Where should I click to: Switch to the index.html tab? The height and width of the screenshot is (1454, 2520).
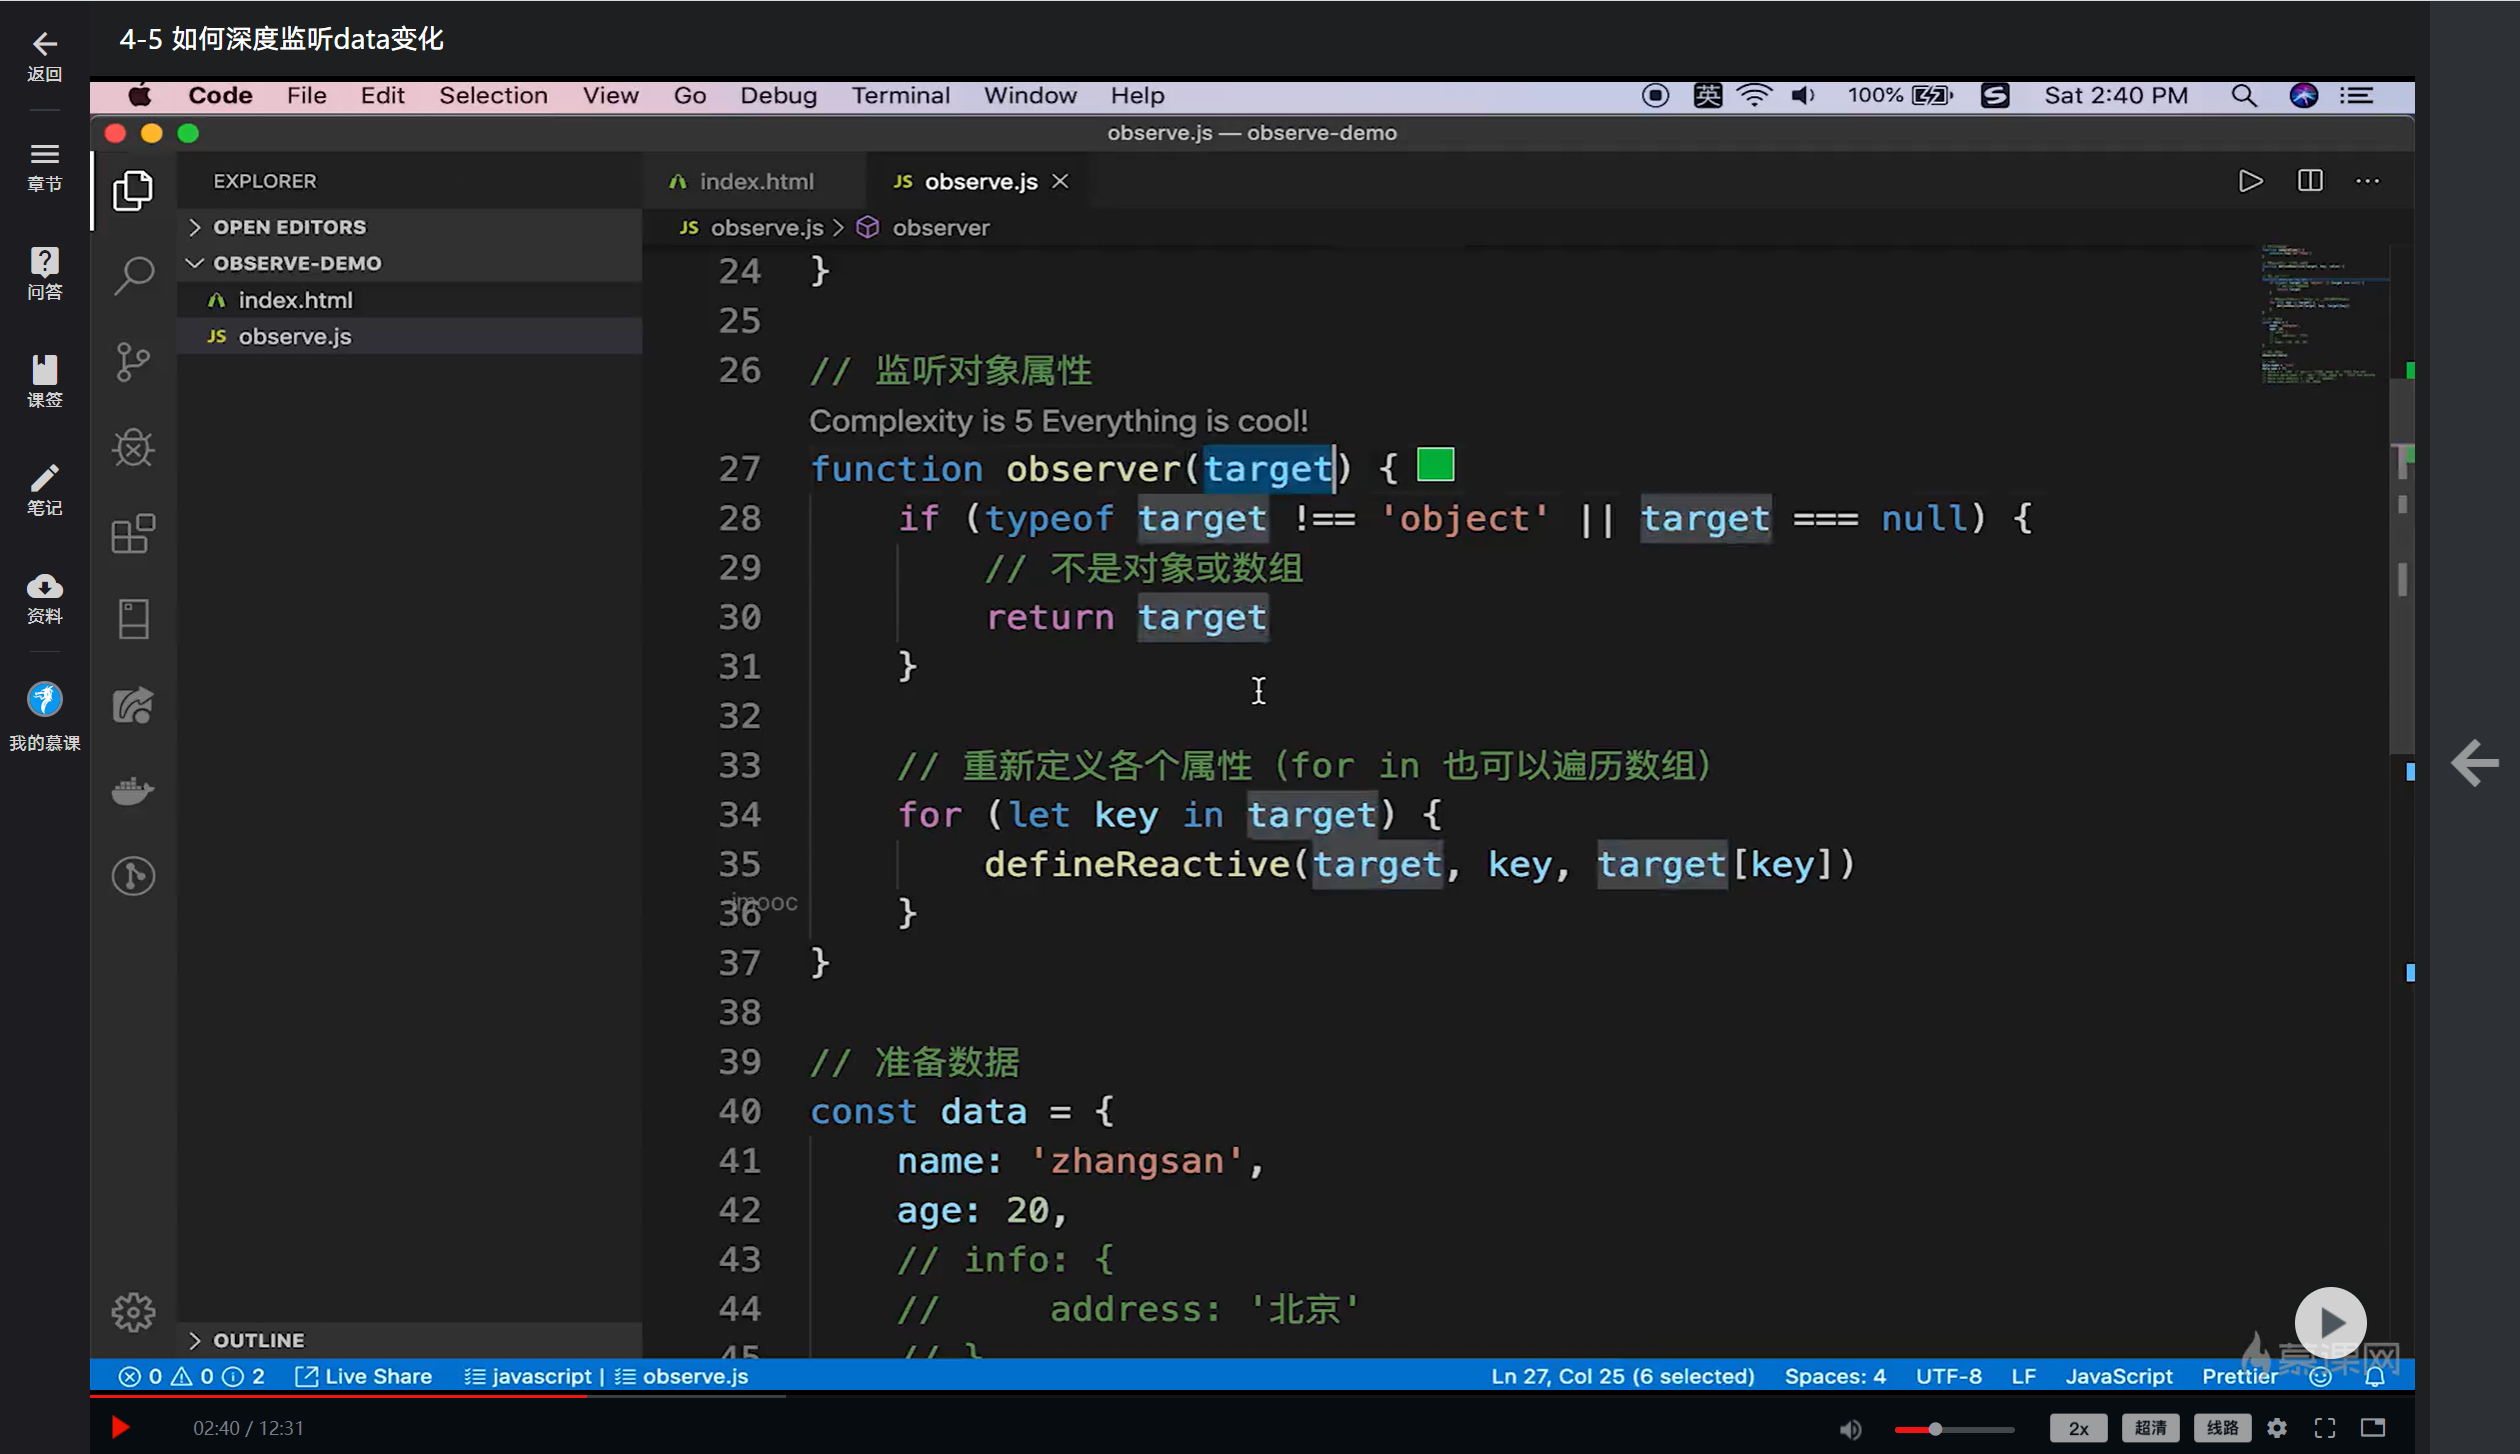pos(755,182)
